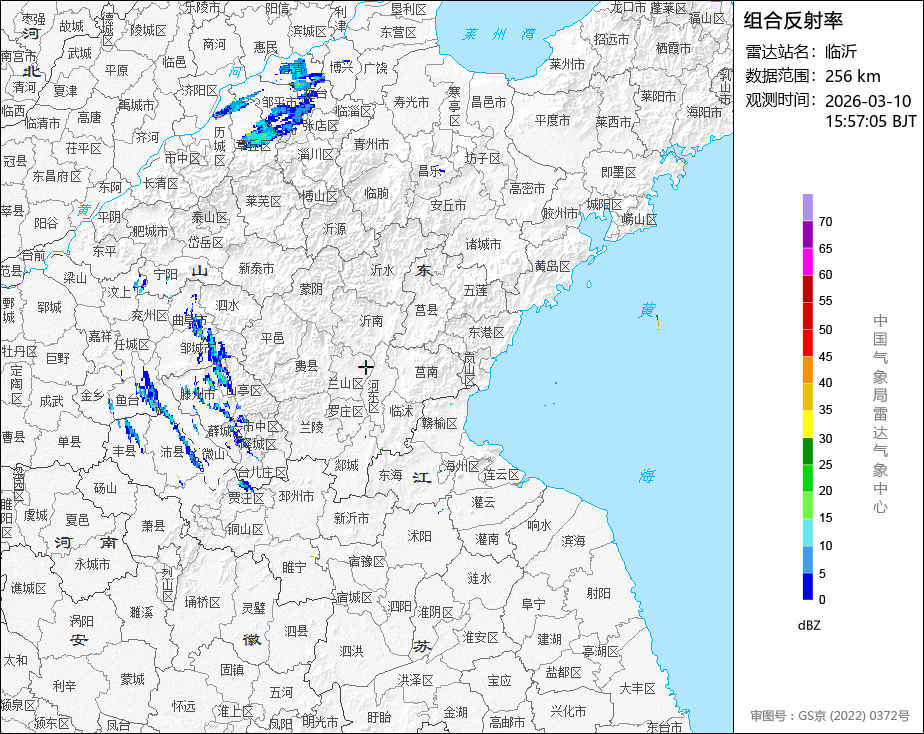Click the 沂南 map label
This screenshot has height=734, width=924.
pos(371,321)
